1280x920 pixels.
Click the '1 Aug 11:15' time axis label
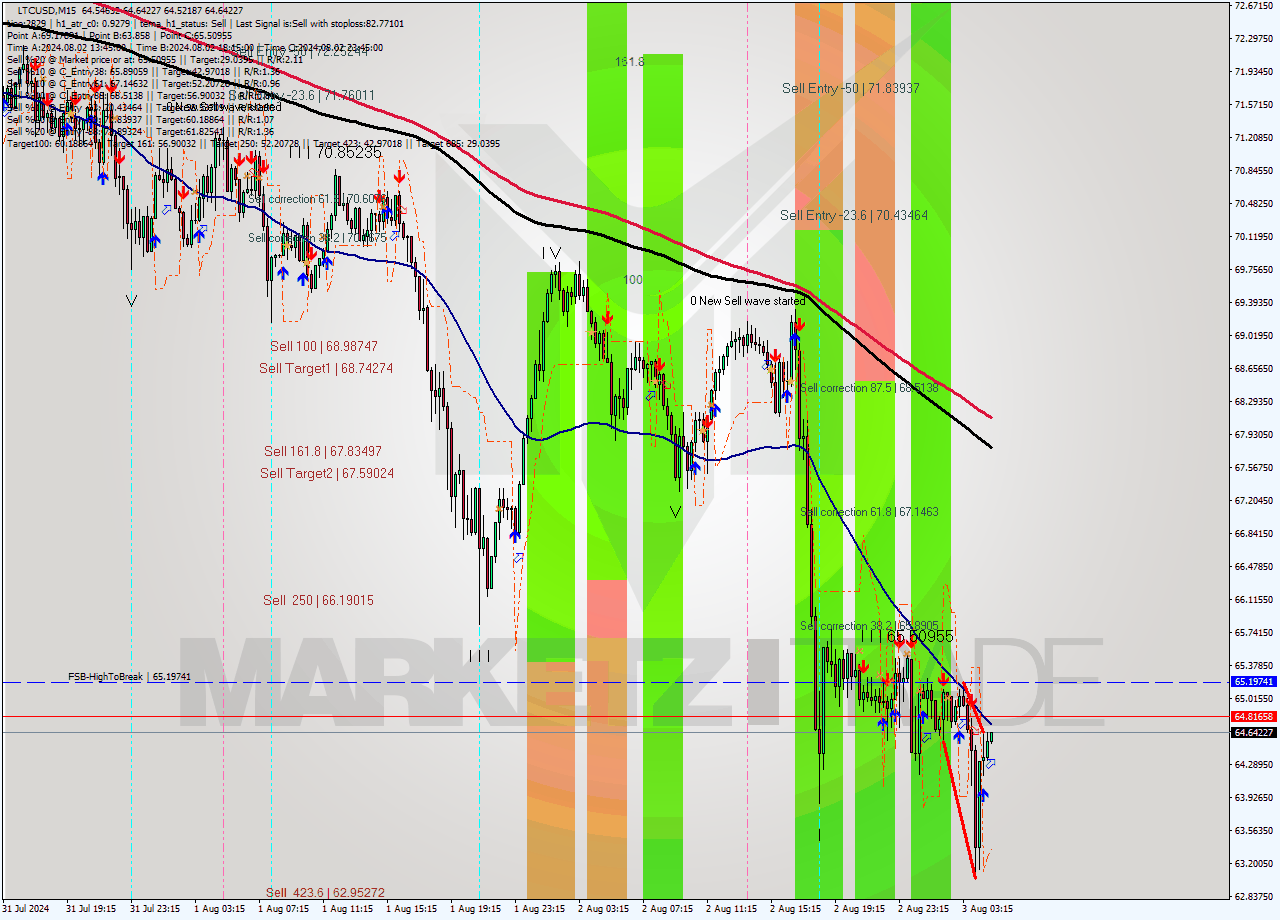tap(347, 909)
